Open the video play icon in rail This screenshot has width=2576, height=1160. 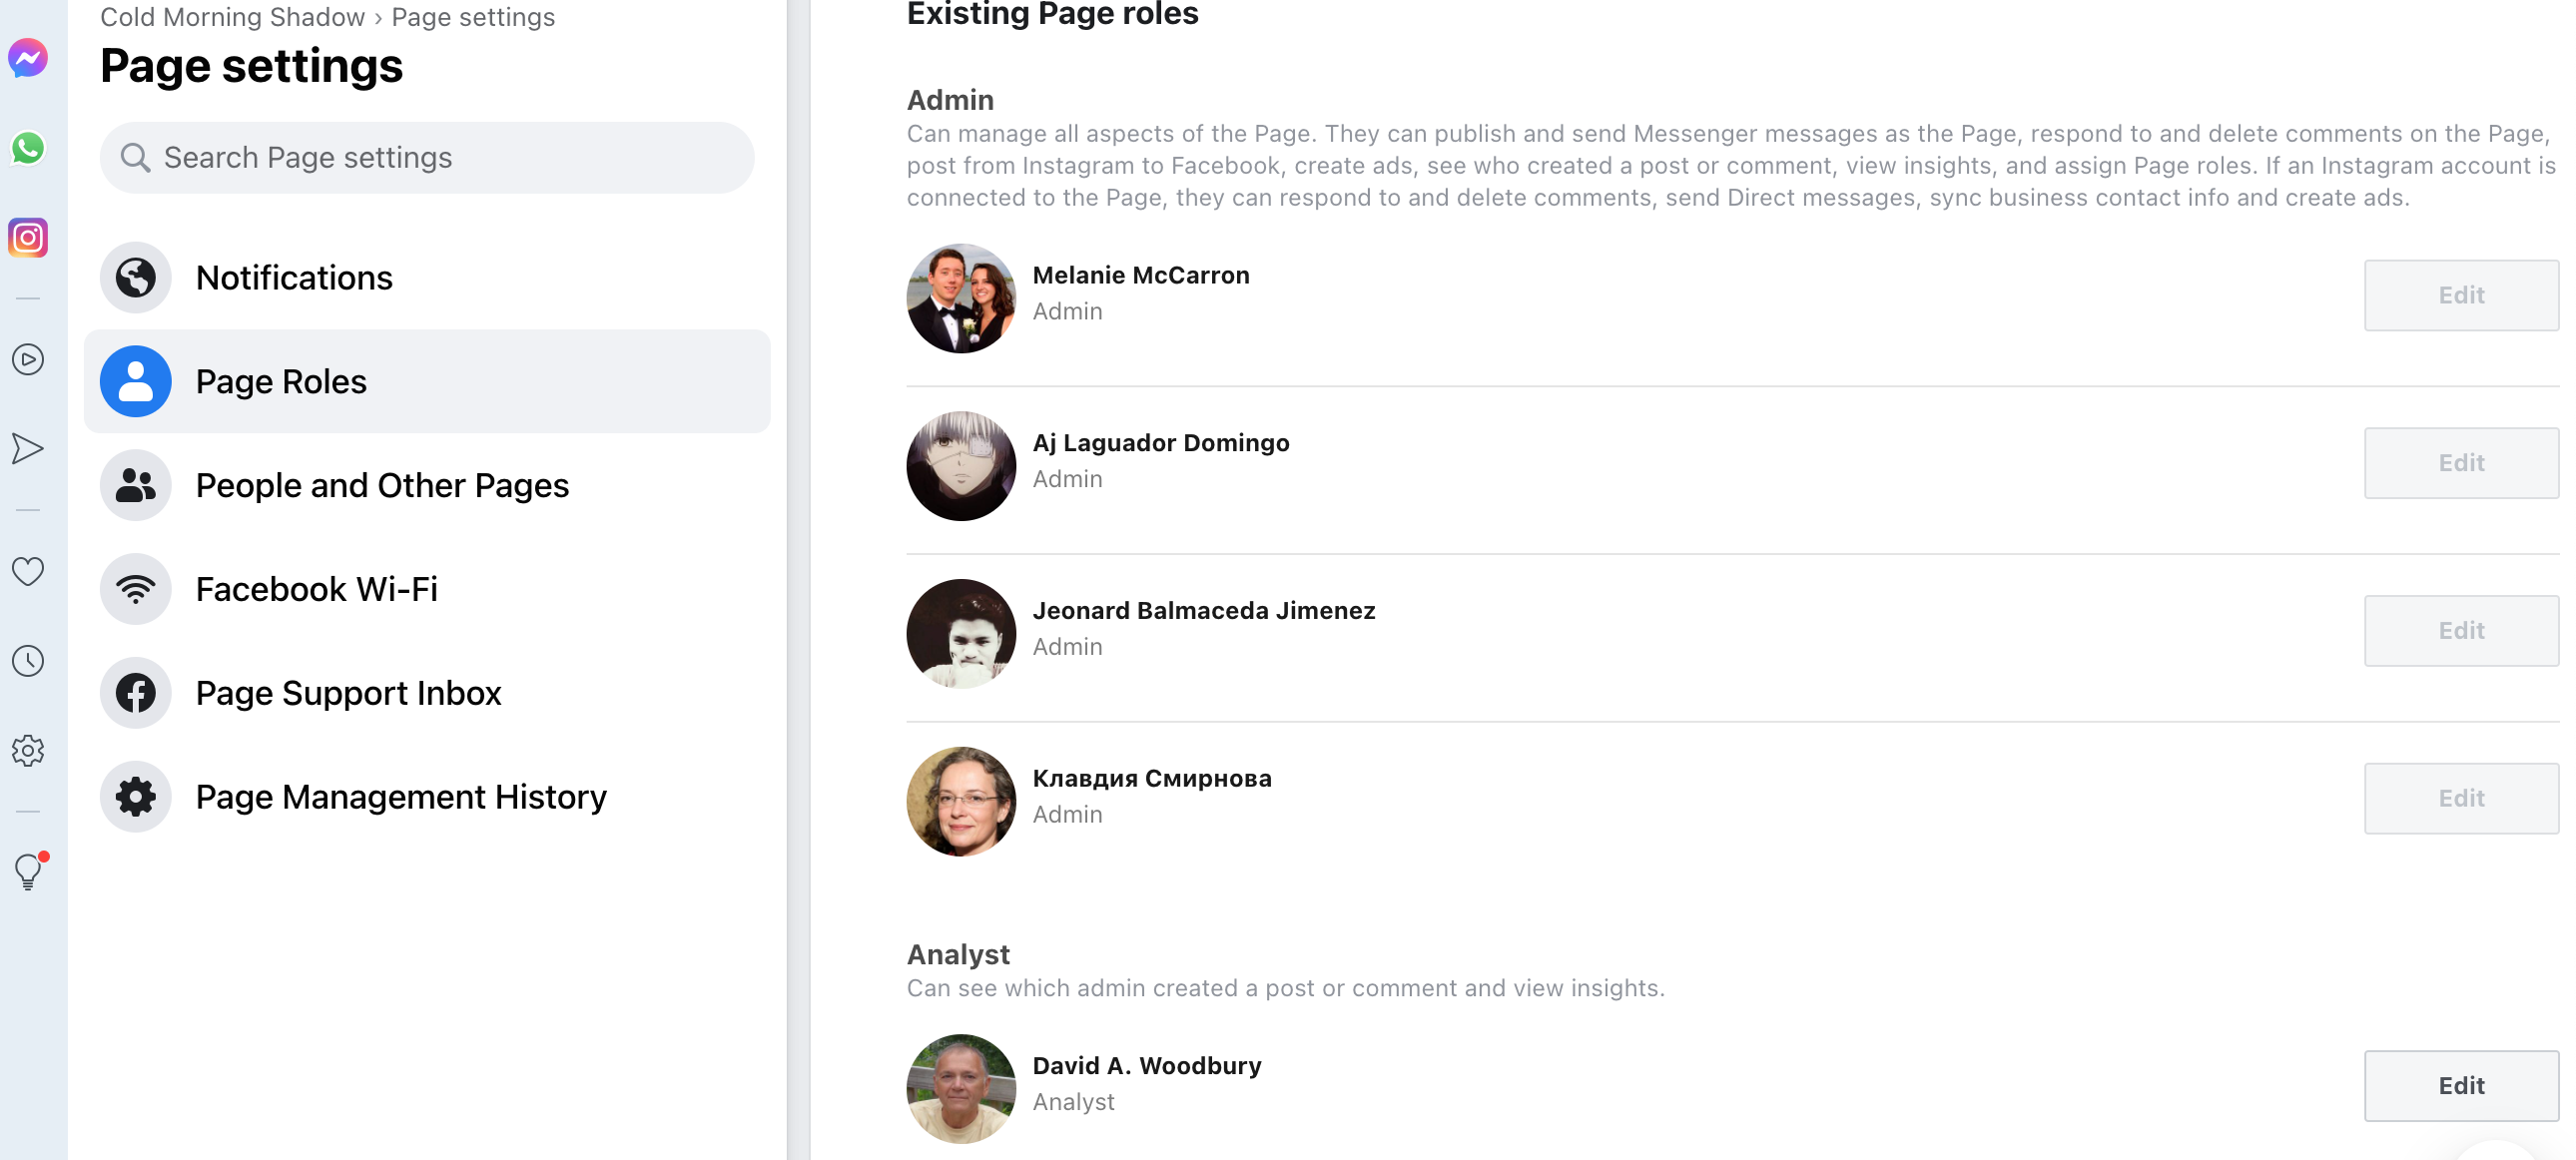pos(28,359)
